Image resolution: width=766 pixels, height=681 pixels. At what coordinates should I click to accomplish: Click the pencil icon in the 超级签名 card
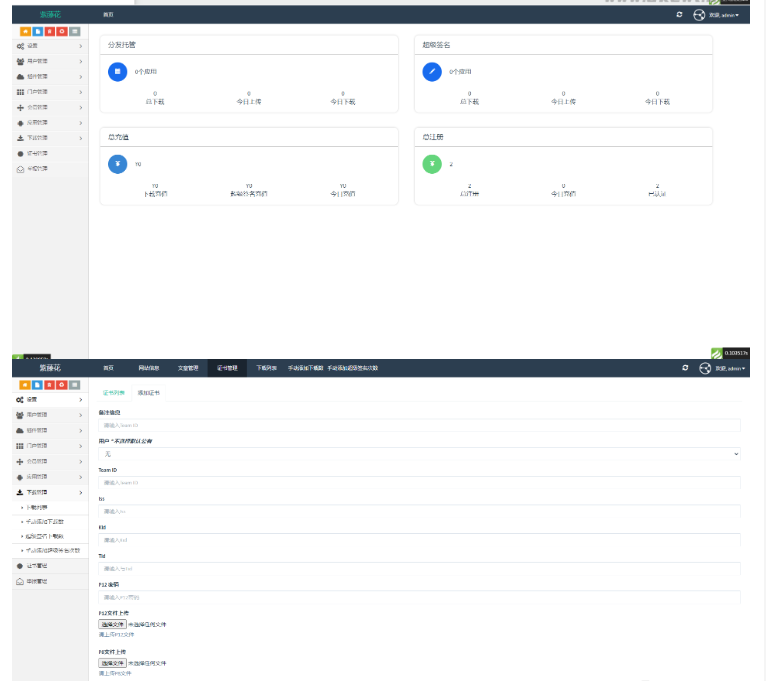point(431,71)
